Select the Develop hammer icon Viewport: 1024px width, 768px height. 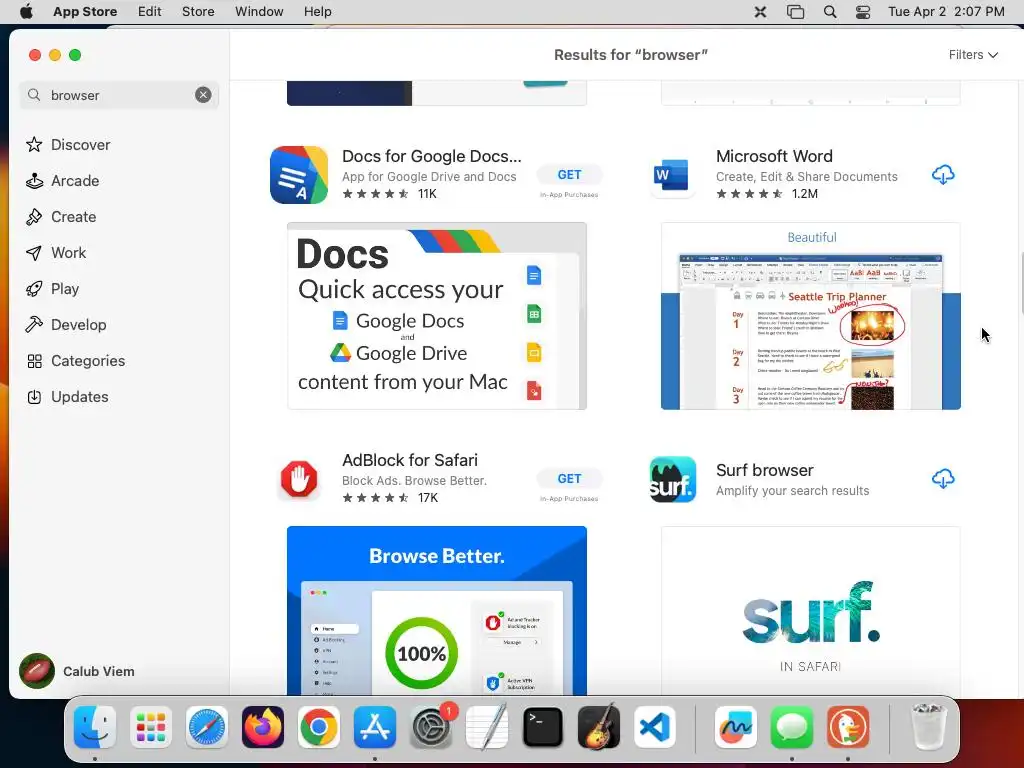click(34, 325)
